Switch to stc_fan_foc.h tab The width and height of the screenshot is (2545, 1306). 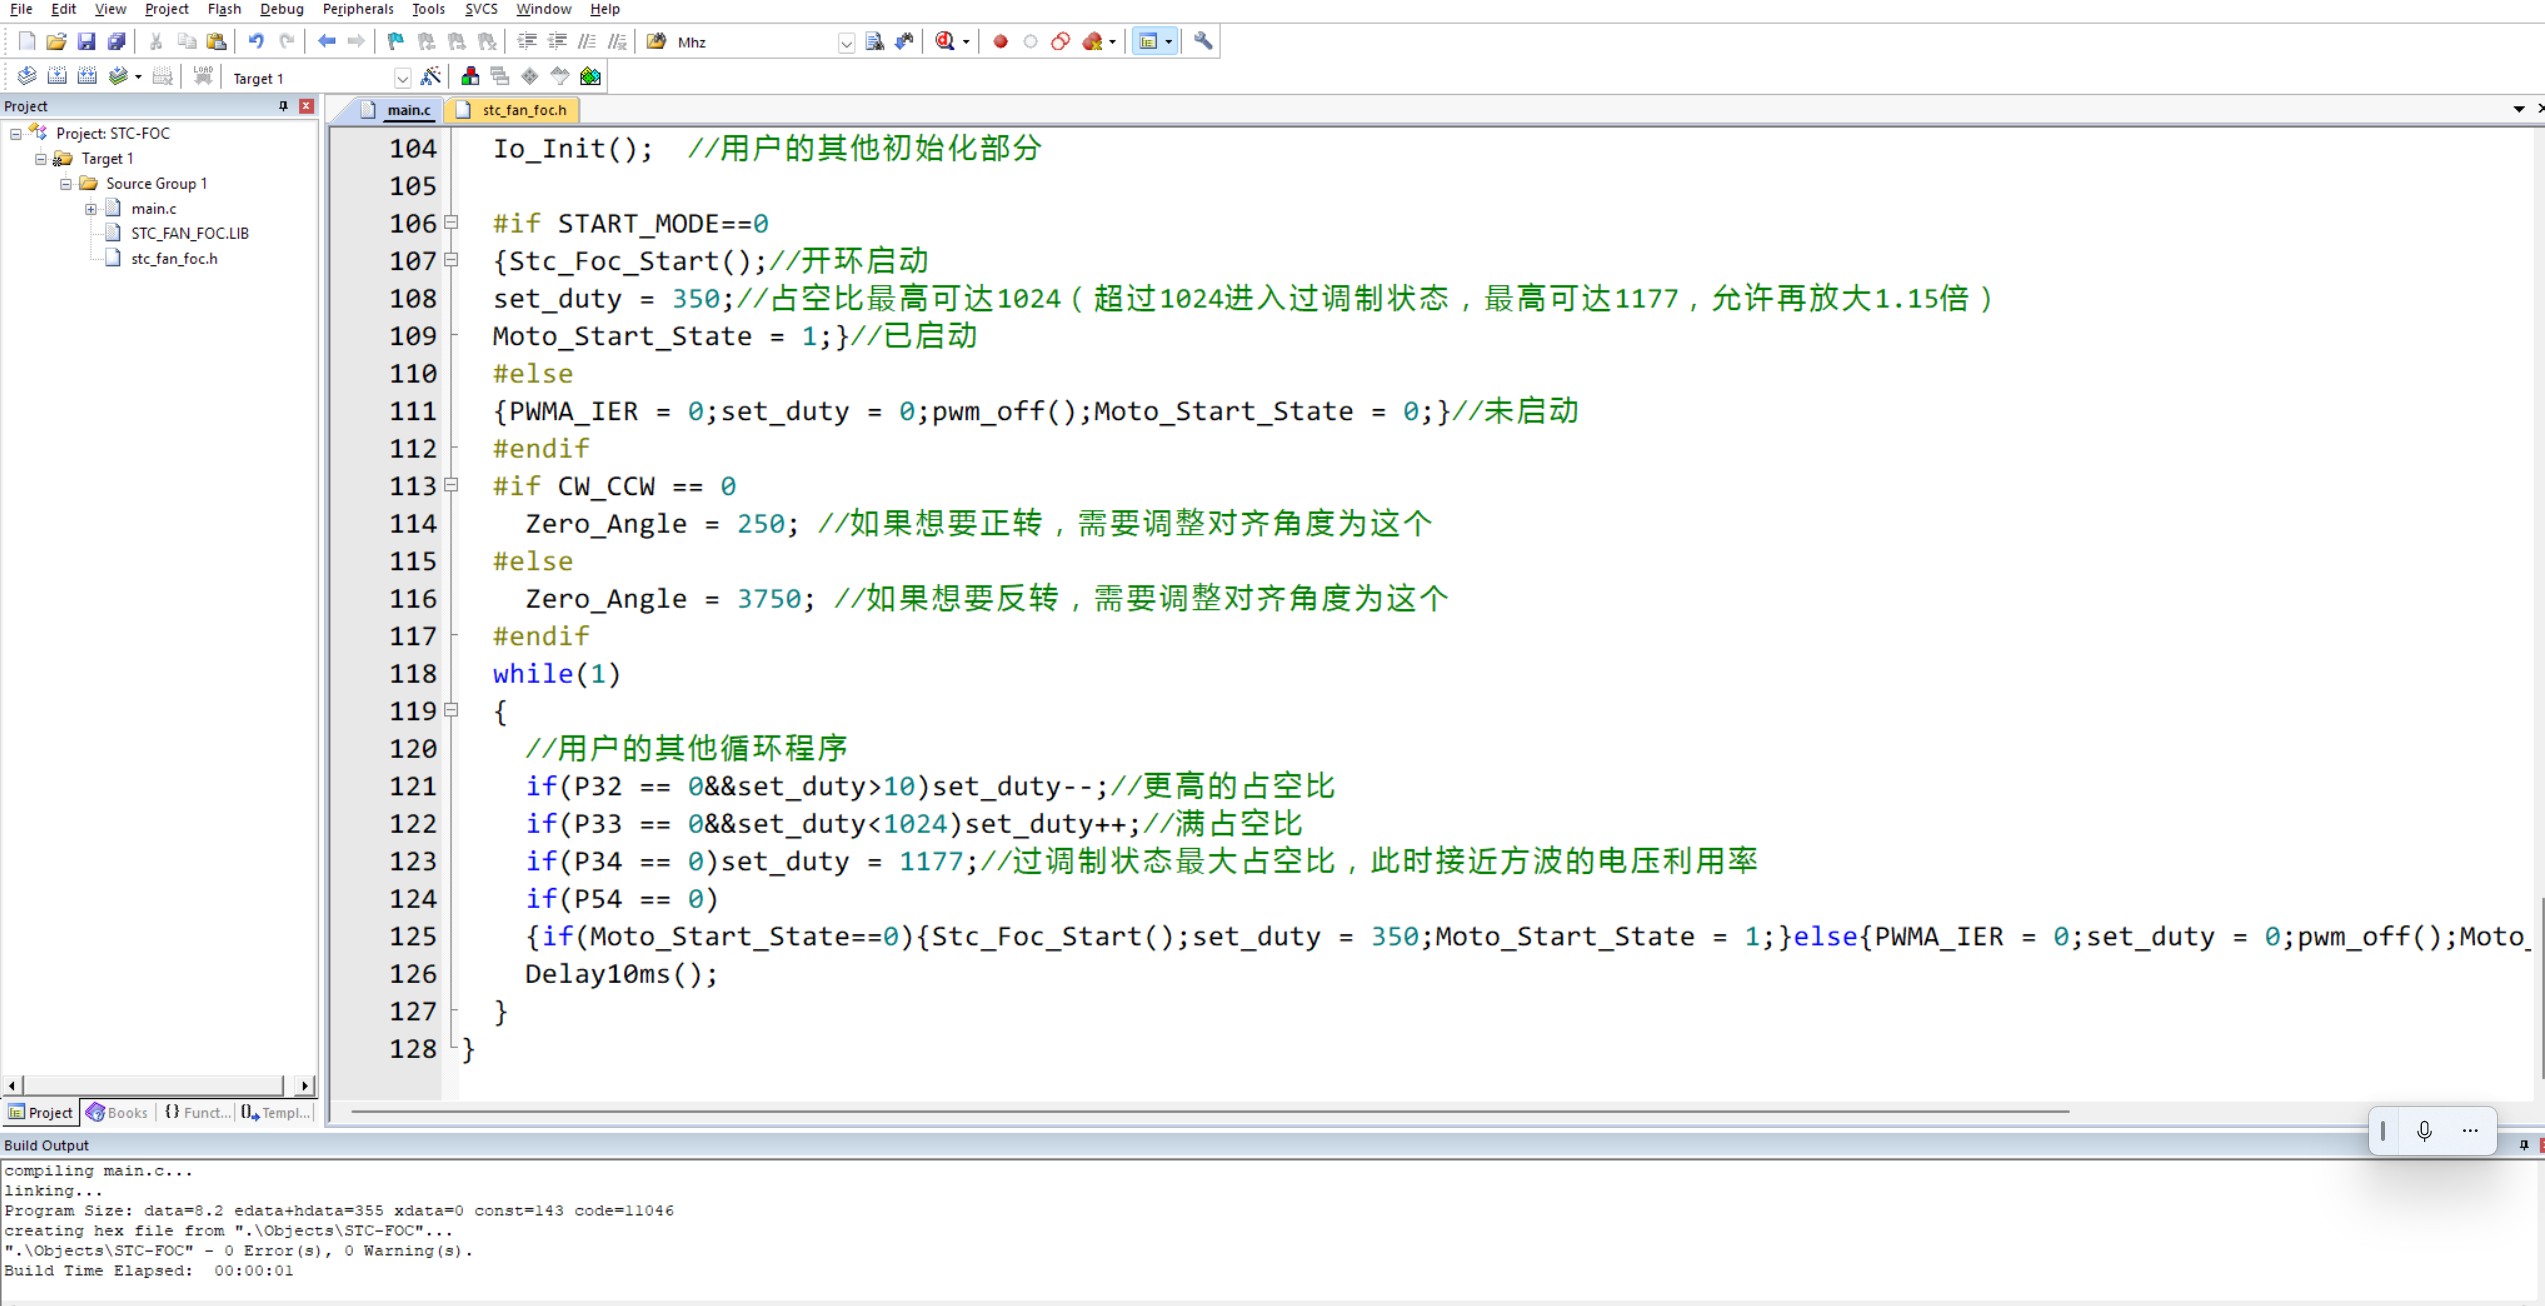pos(523,110)
